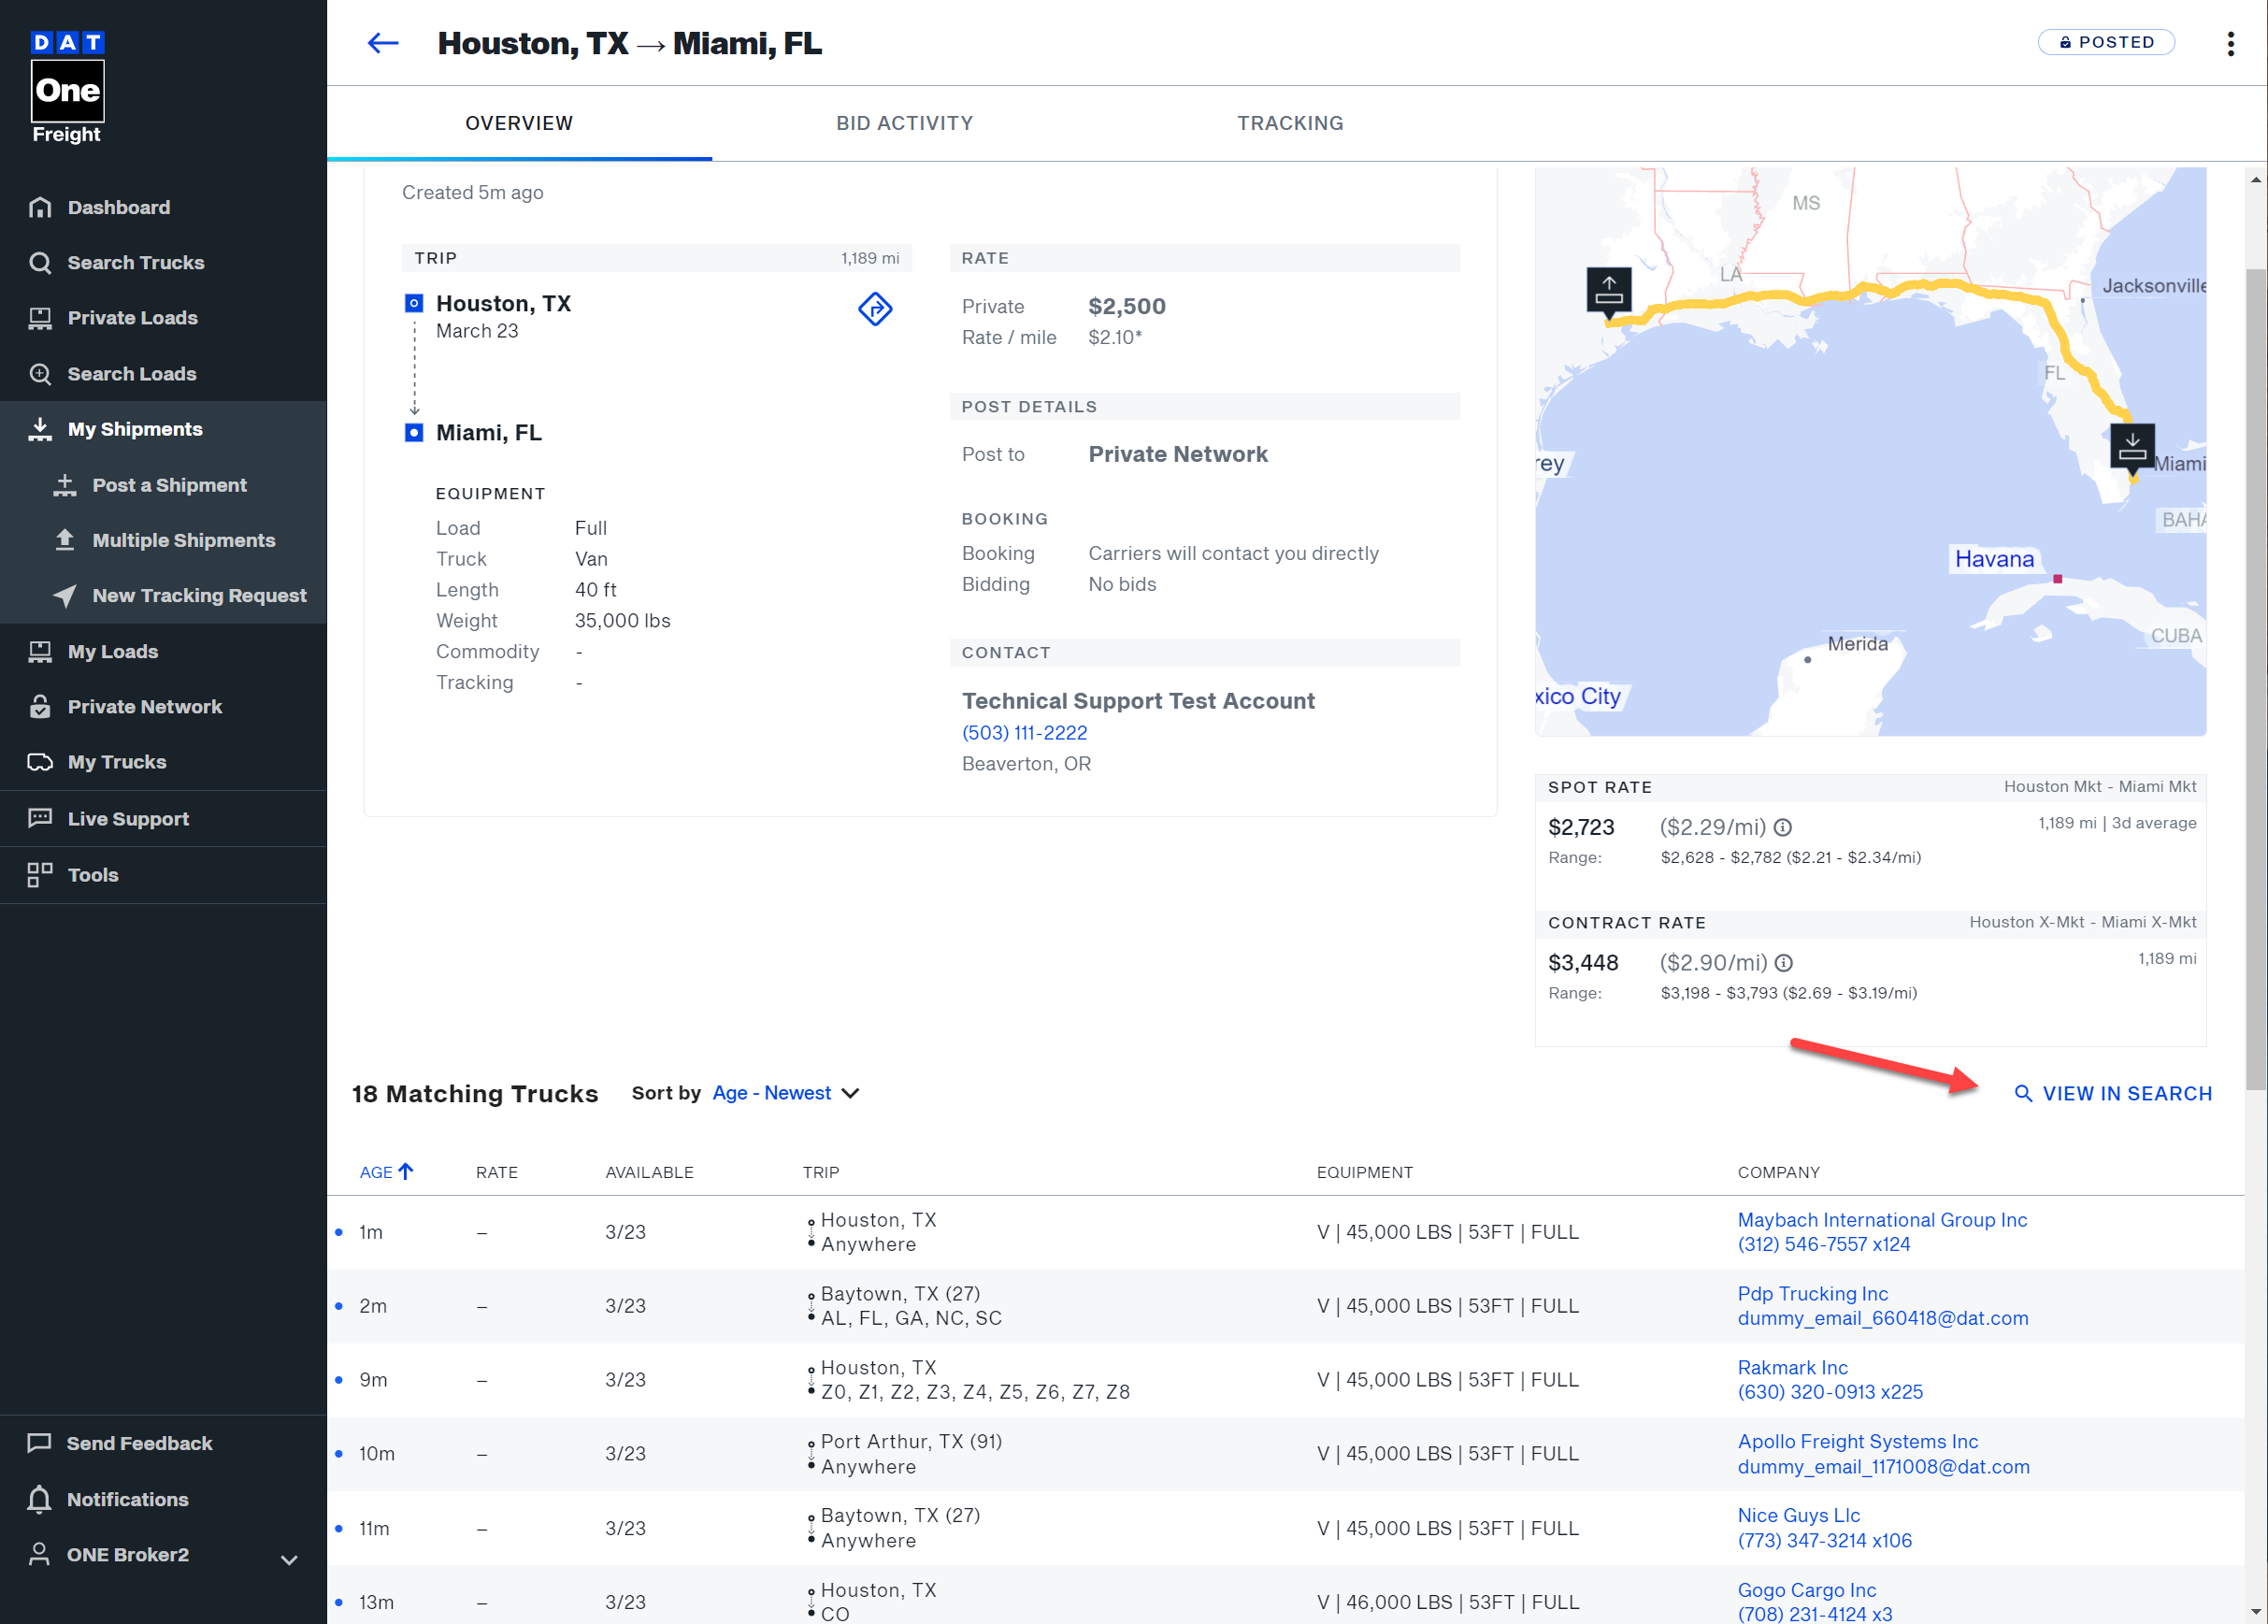Screen dimensions: 2268x1624
Task: Click the contact phone (503) 111-2222
Action: pyautogui.click(x=1024, y=733)
